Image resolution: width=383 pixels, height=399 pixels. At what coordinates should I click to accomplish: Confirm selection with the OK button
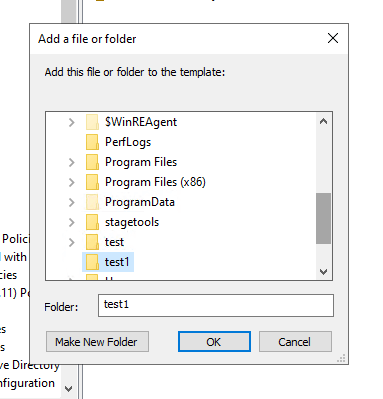pyautogui.click(x=214, y=342)
